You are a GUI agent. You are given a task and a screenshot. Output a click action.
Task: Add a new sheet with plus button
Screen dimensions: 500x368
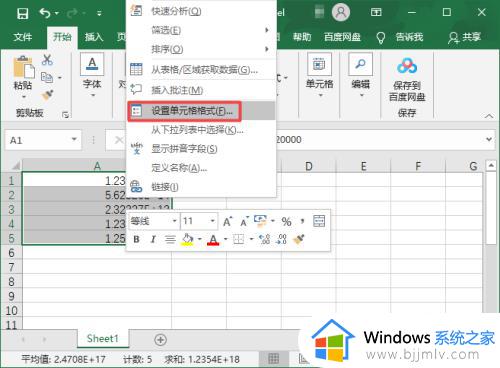[161, 340]
